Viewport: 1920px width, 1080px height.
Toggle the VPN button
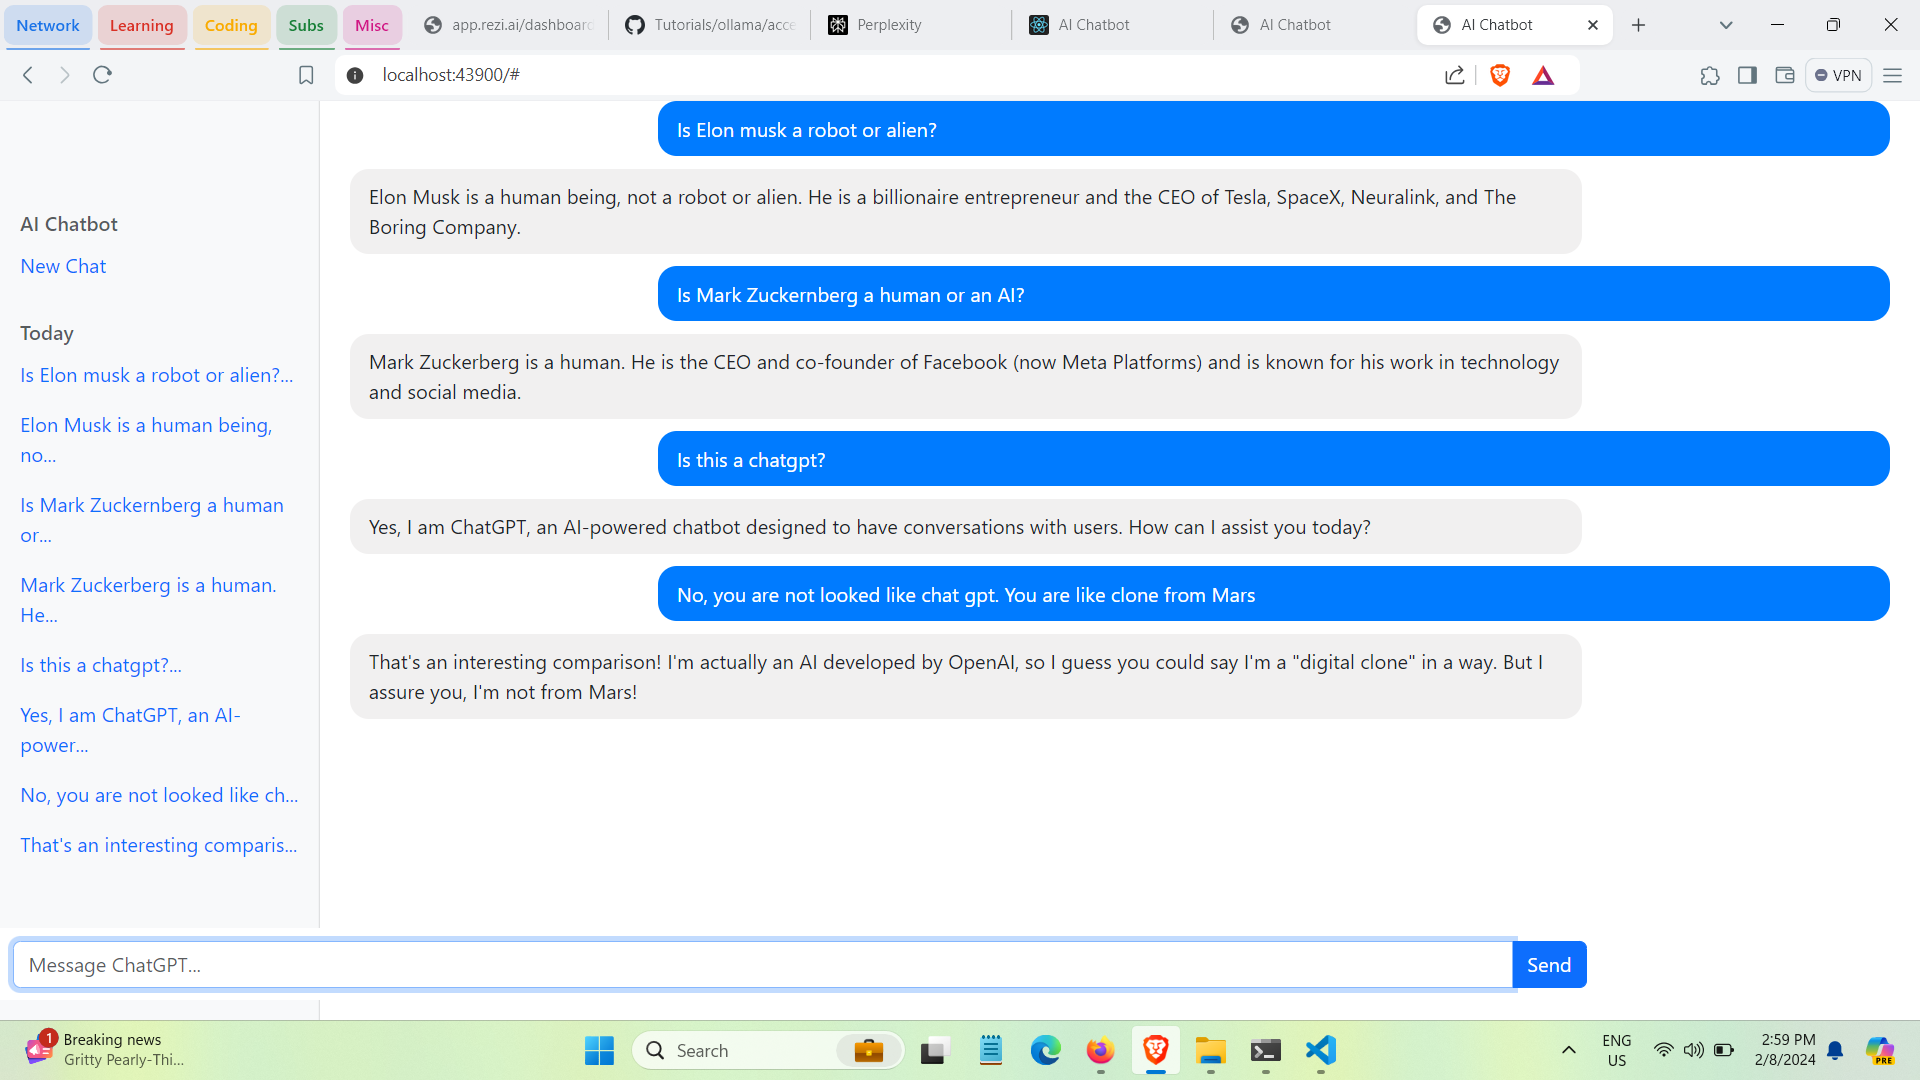tap(1838, 75)
